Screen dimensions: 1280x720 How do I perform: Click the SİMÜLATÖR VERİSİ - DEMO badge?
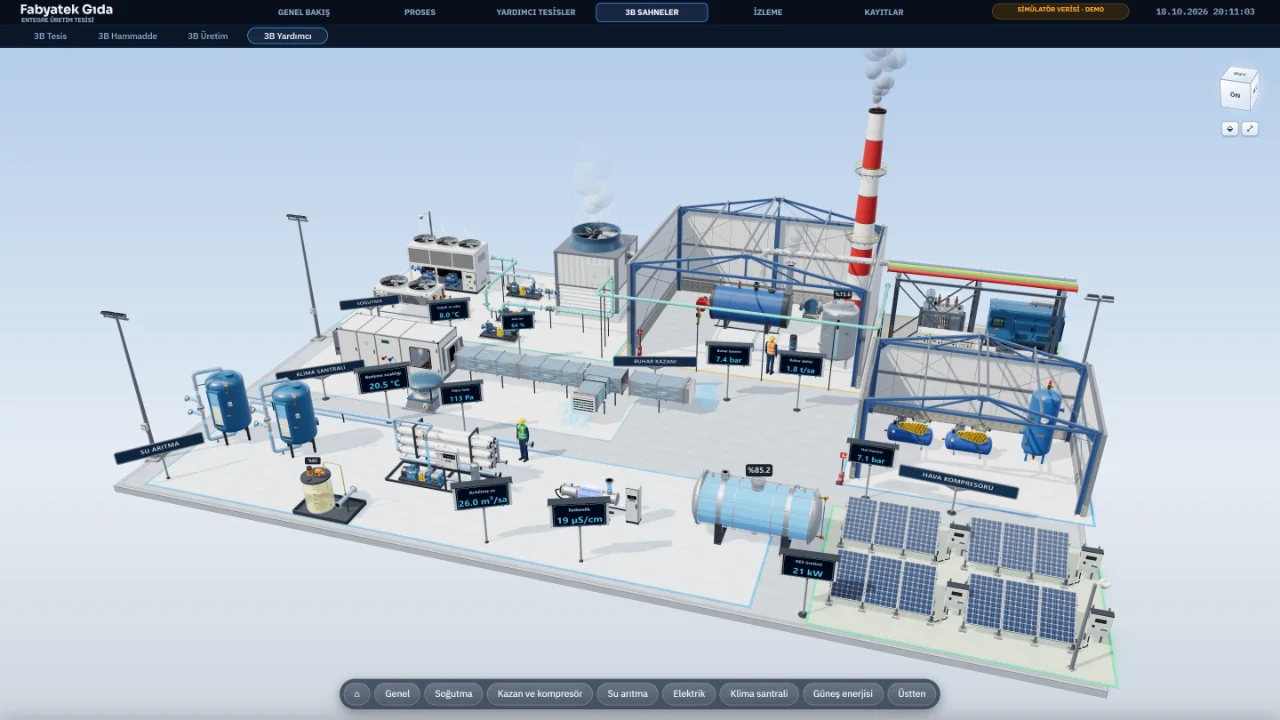click(x=1060, y=11)
